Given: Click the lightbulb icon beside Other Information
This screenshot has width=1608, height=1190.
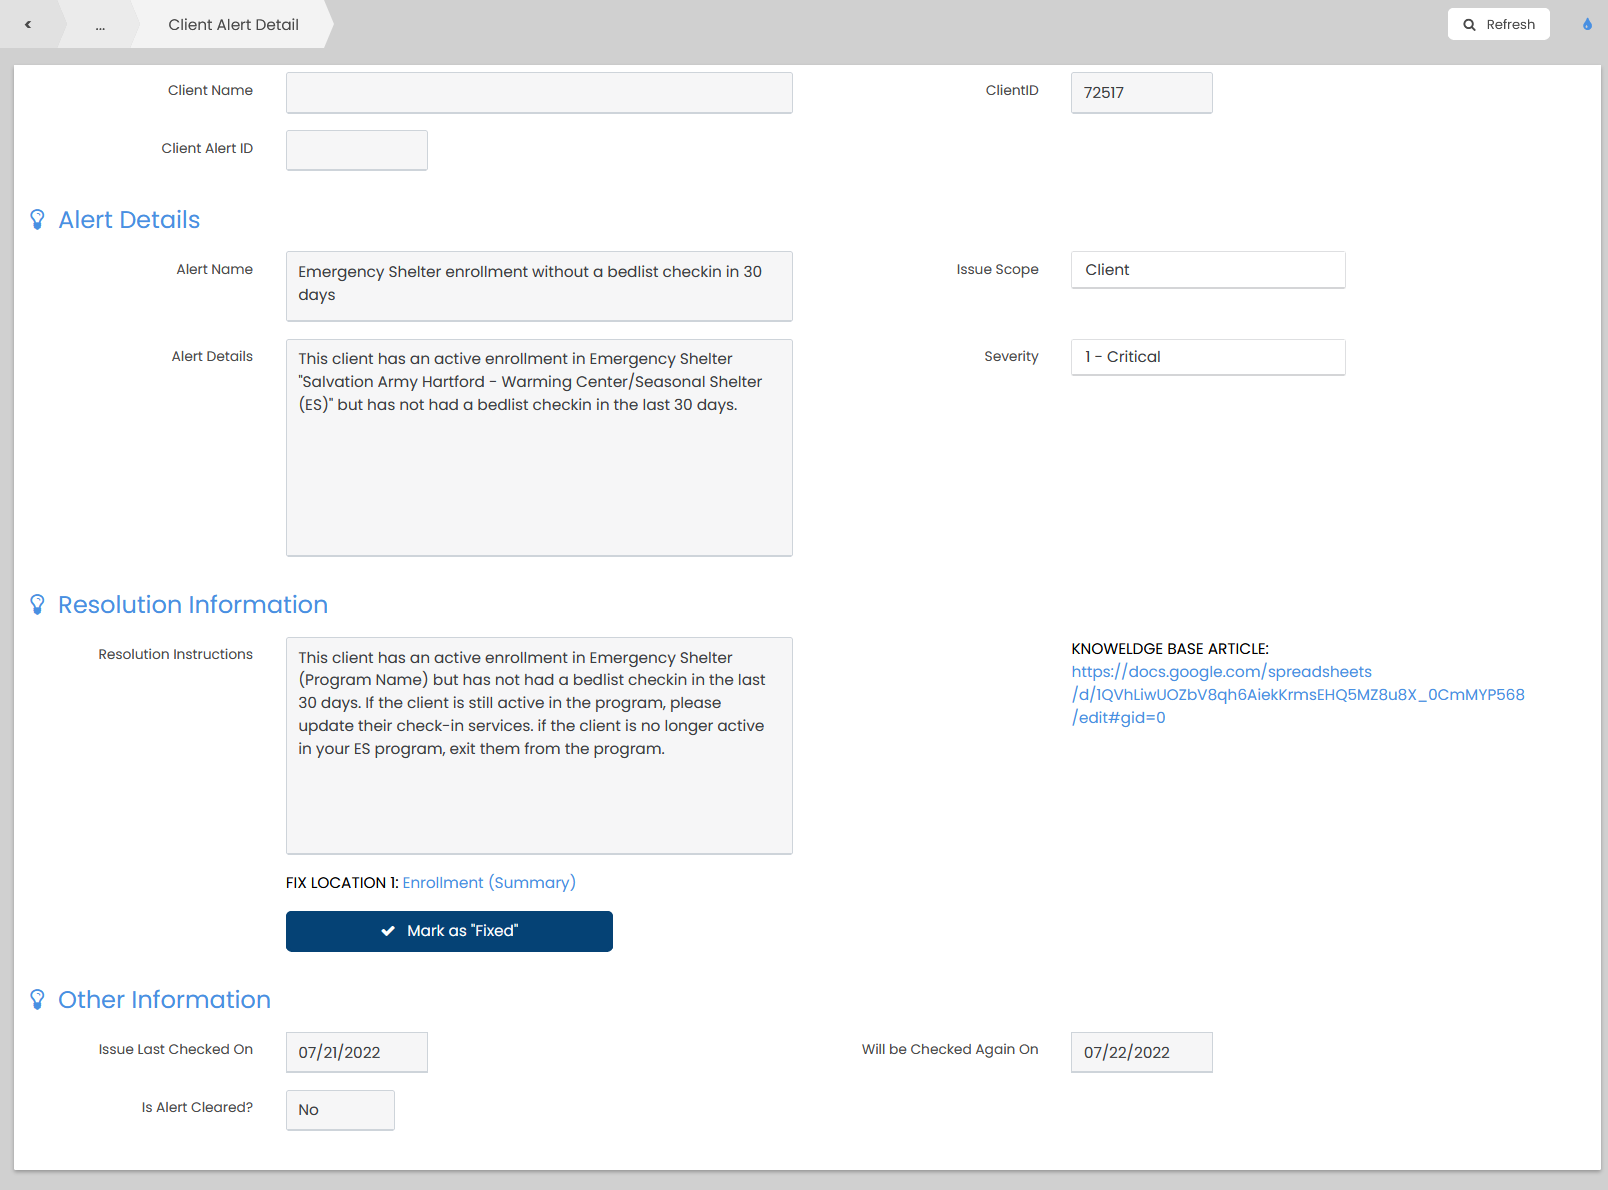Looking at the screenshot, I should pos(37,1000).
